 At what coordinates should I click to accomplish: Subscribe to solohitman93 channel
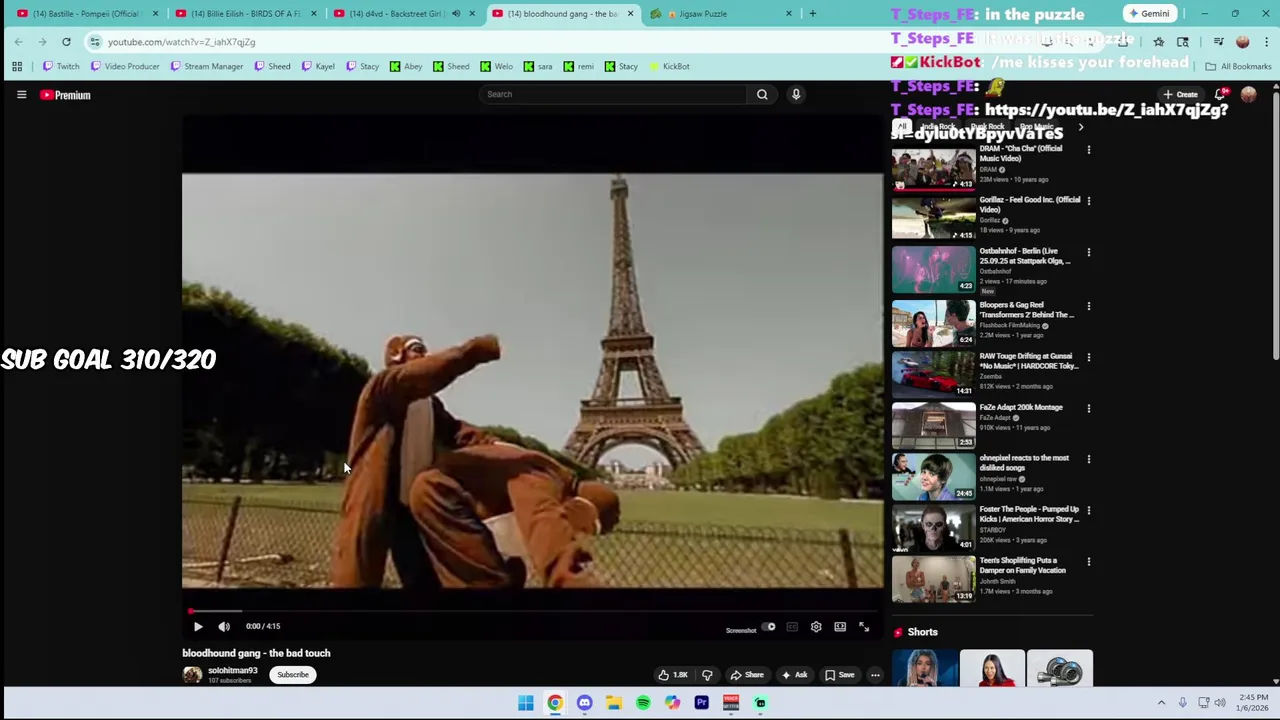tap(293, 675)
